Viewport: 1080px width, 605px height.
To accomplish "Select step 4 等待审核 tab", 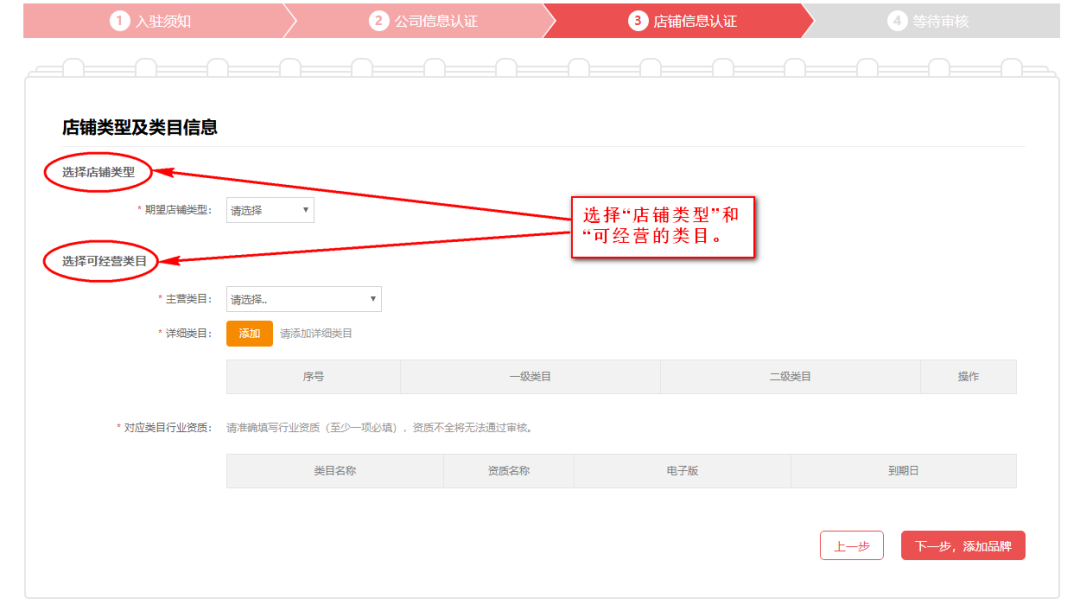I will pyautogui.click(x=930, y=21).
